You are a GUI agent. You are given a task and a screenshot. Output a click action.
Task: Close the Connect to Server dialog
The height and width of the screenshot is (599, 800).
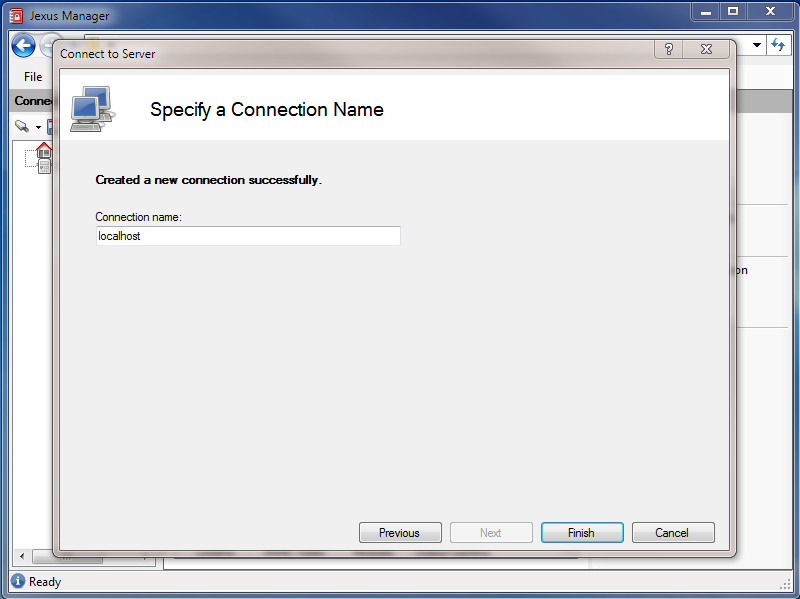(x=706, y=47)
